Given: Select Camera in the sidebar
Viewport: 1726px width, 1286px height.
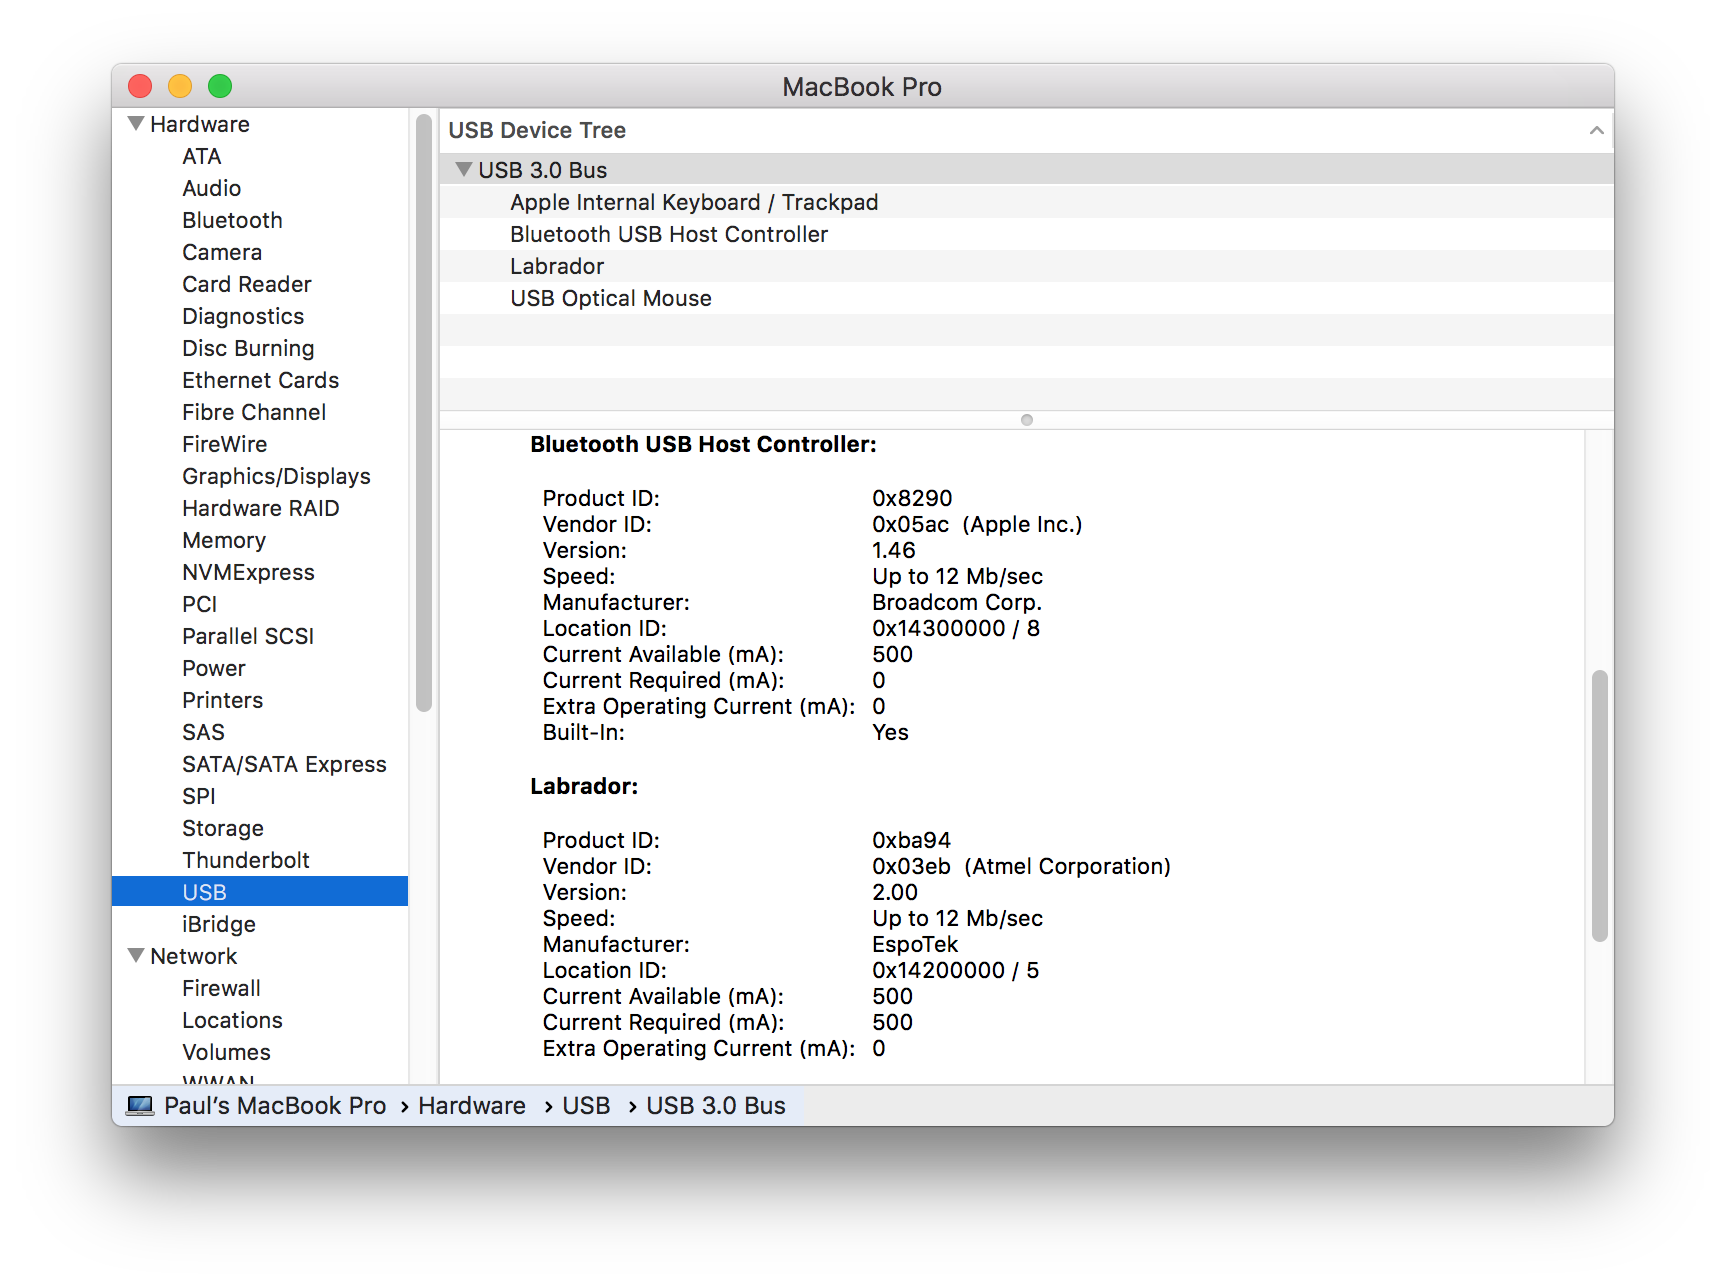Looking at the screenshot, I should tap(222, 253).
